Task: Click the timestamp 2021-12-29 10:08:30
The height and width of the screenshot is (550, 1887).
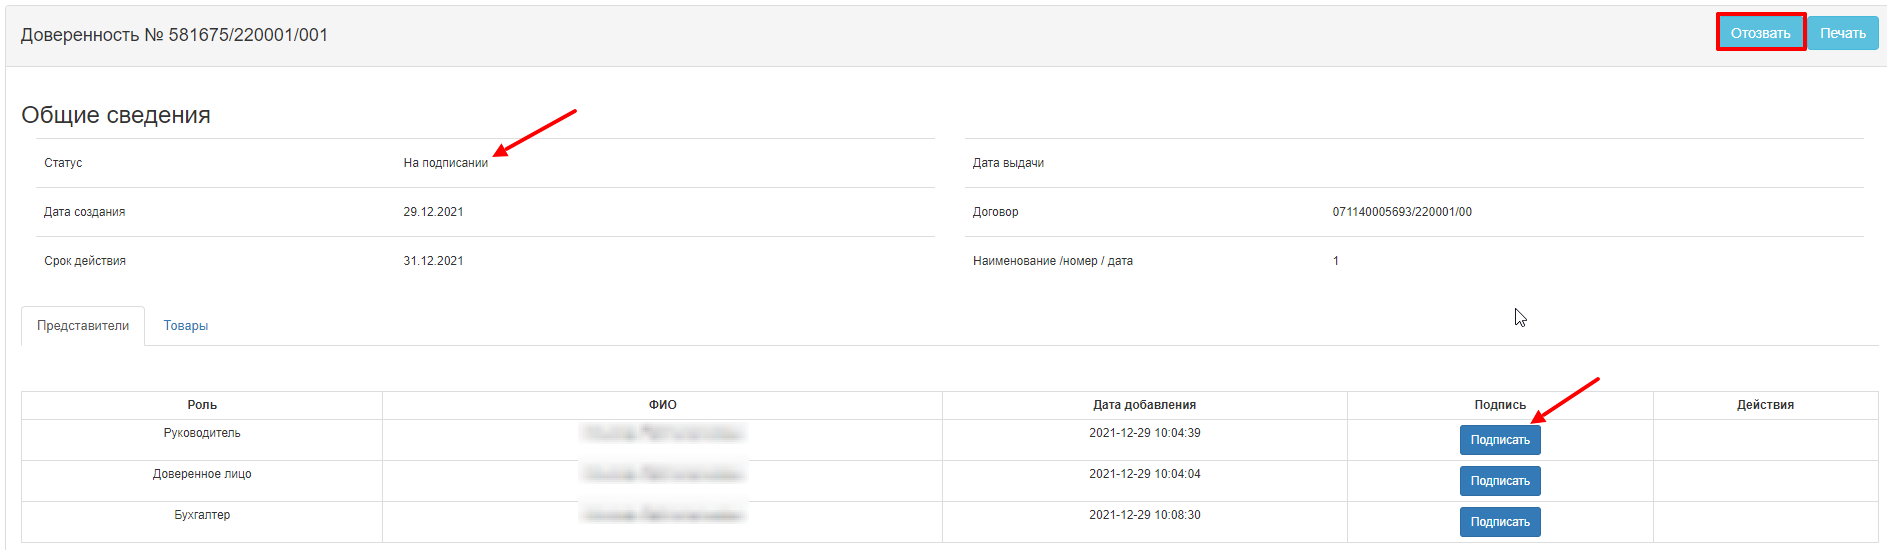Action: point(1144,515)
